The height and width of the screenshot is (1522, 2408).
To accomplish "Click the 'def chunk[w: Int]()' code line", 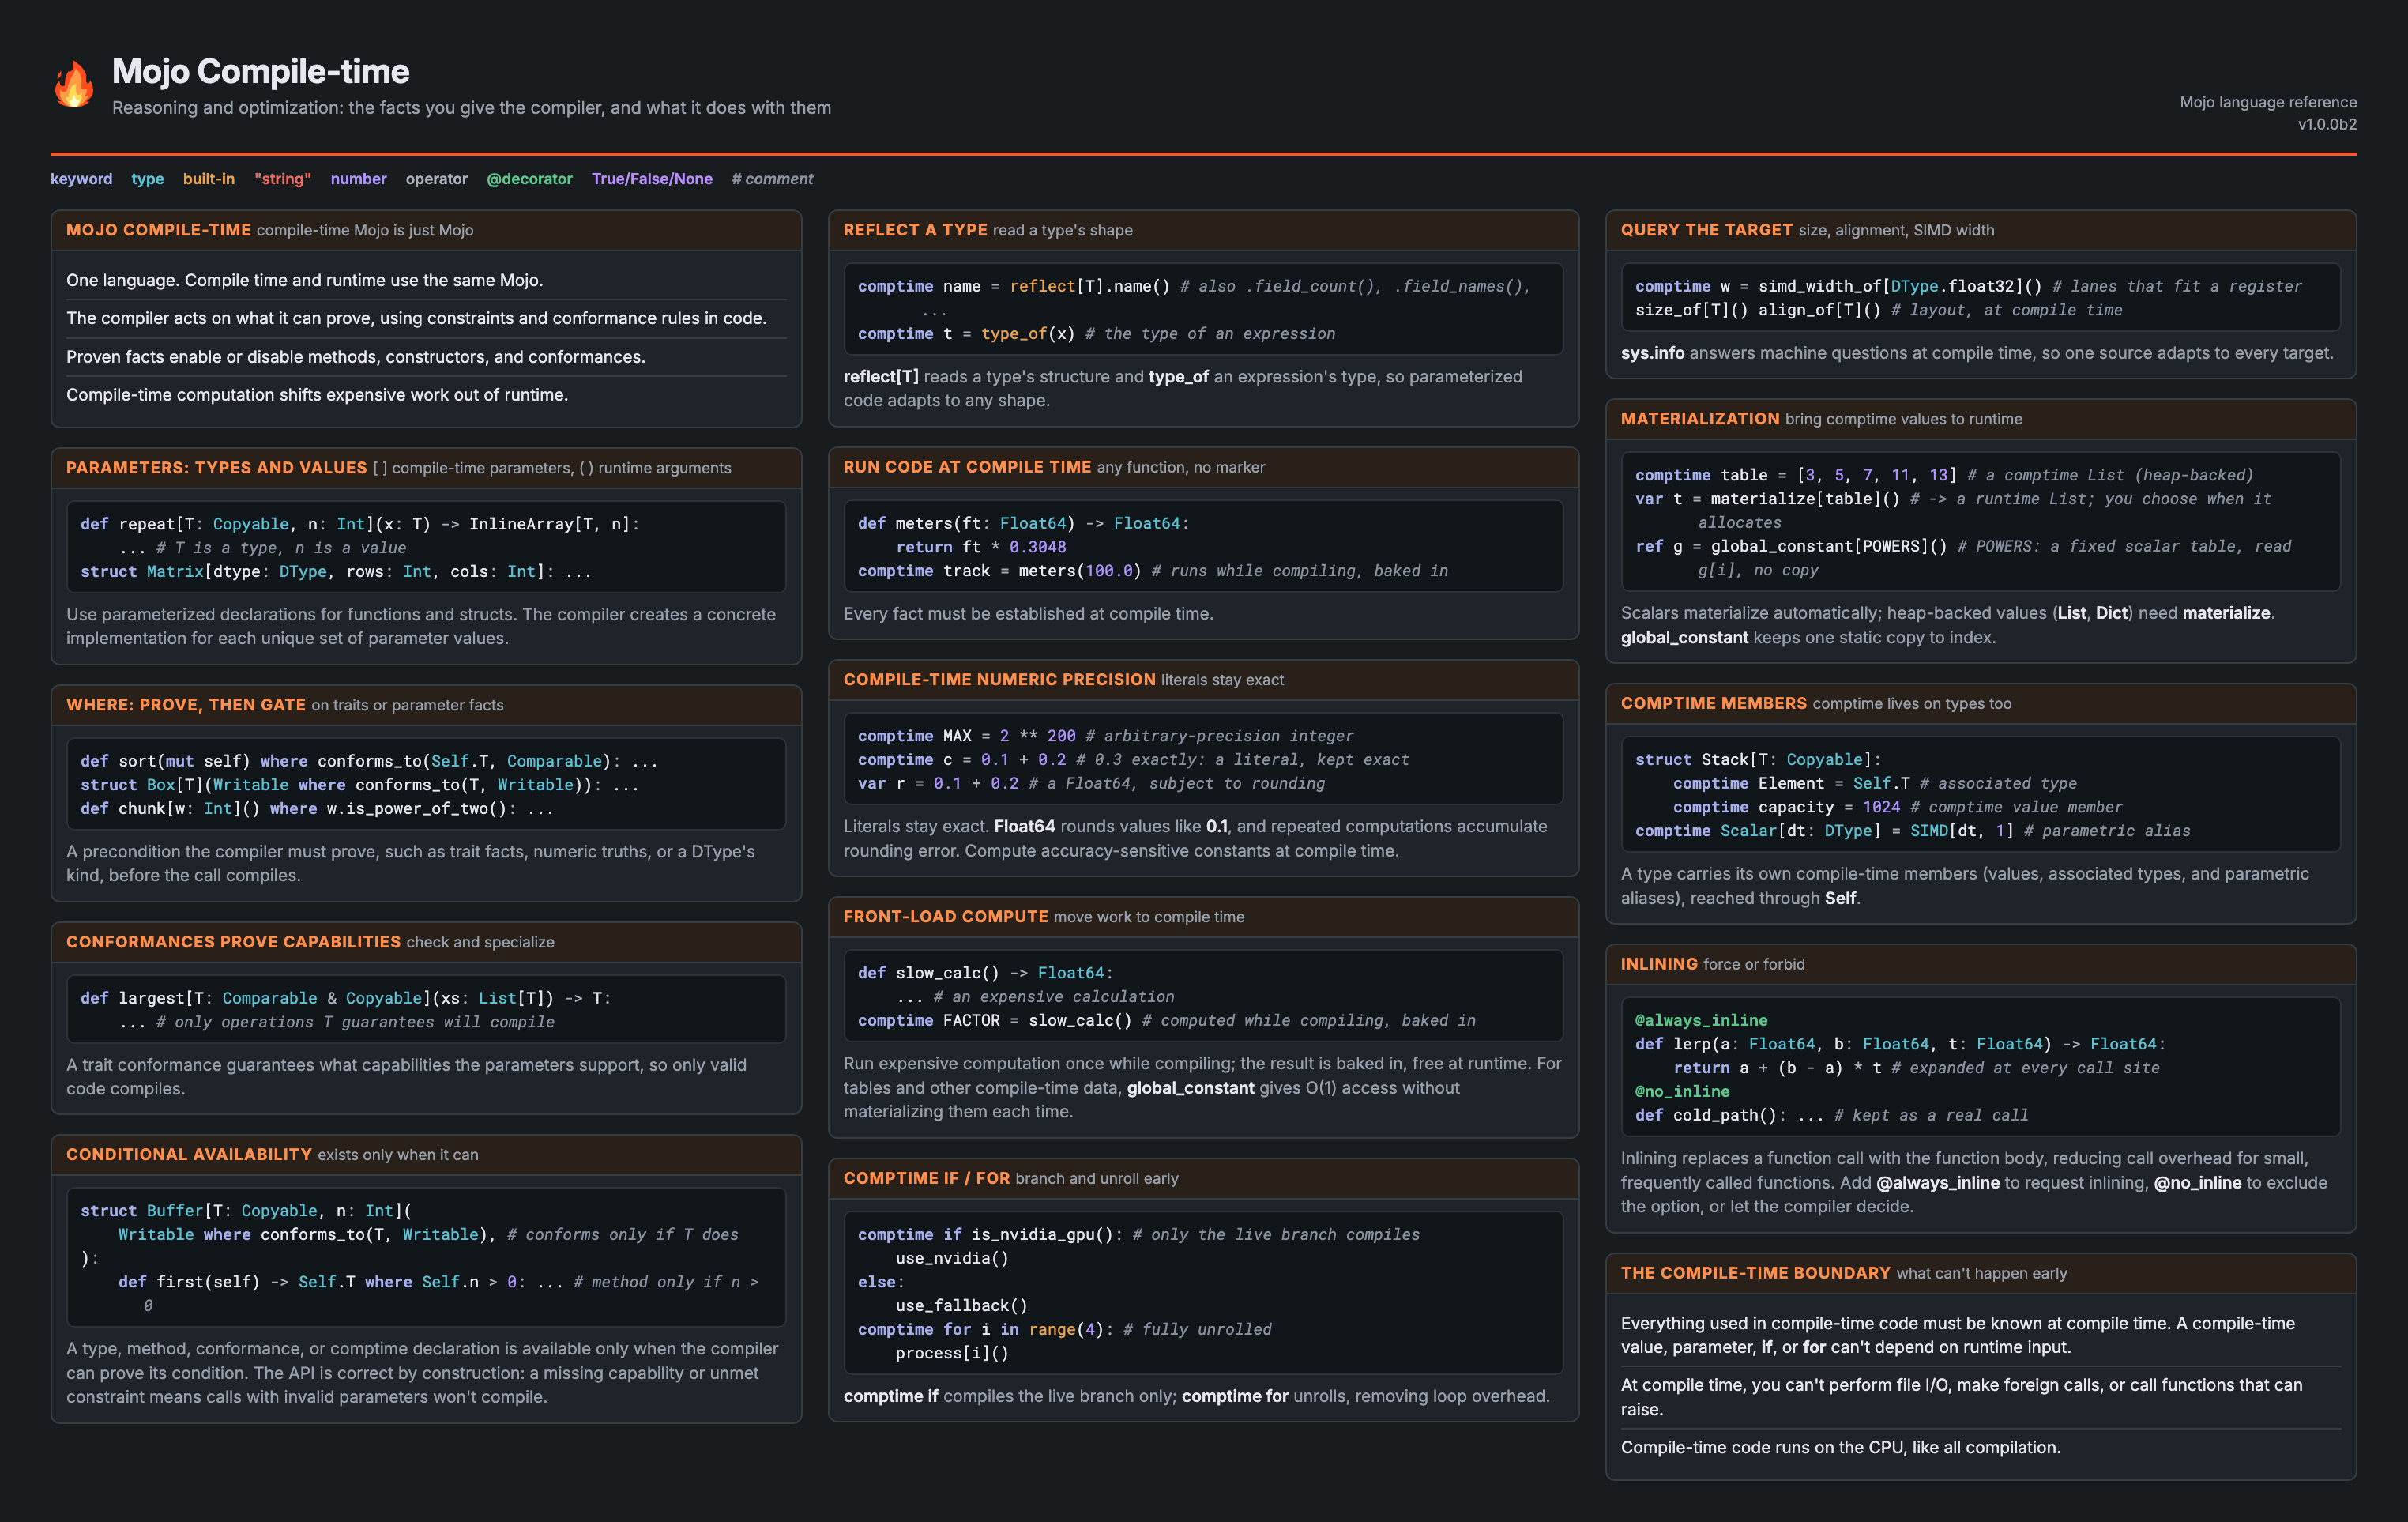I will pyautogui.click(x=317, y=809).
